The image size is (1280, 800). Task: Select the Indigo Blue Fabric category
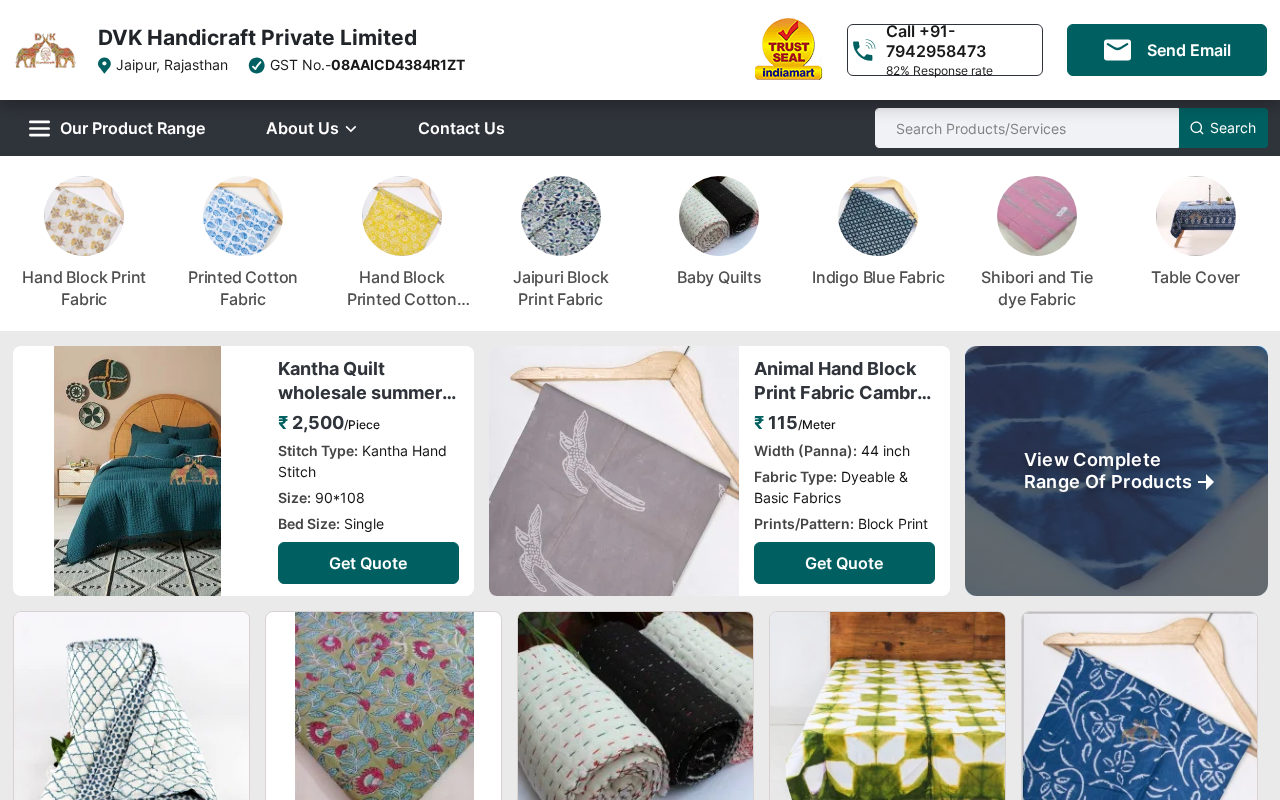point(878,277)
